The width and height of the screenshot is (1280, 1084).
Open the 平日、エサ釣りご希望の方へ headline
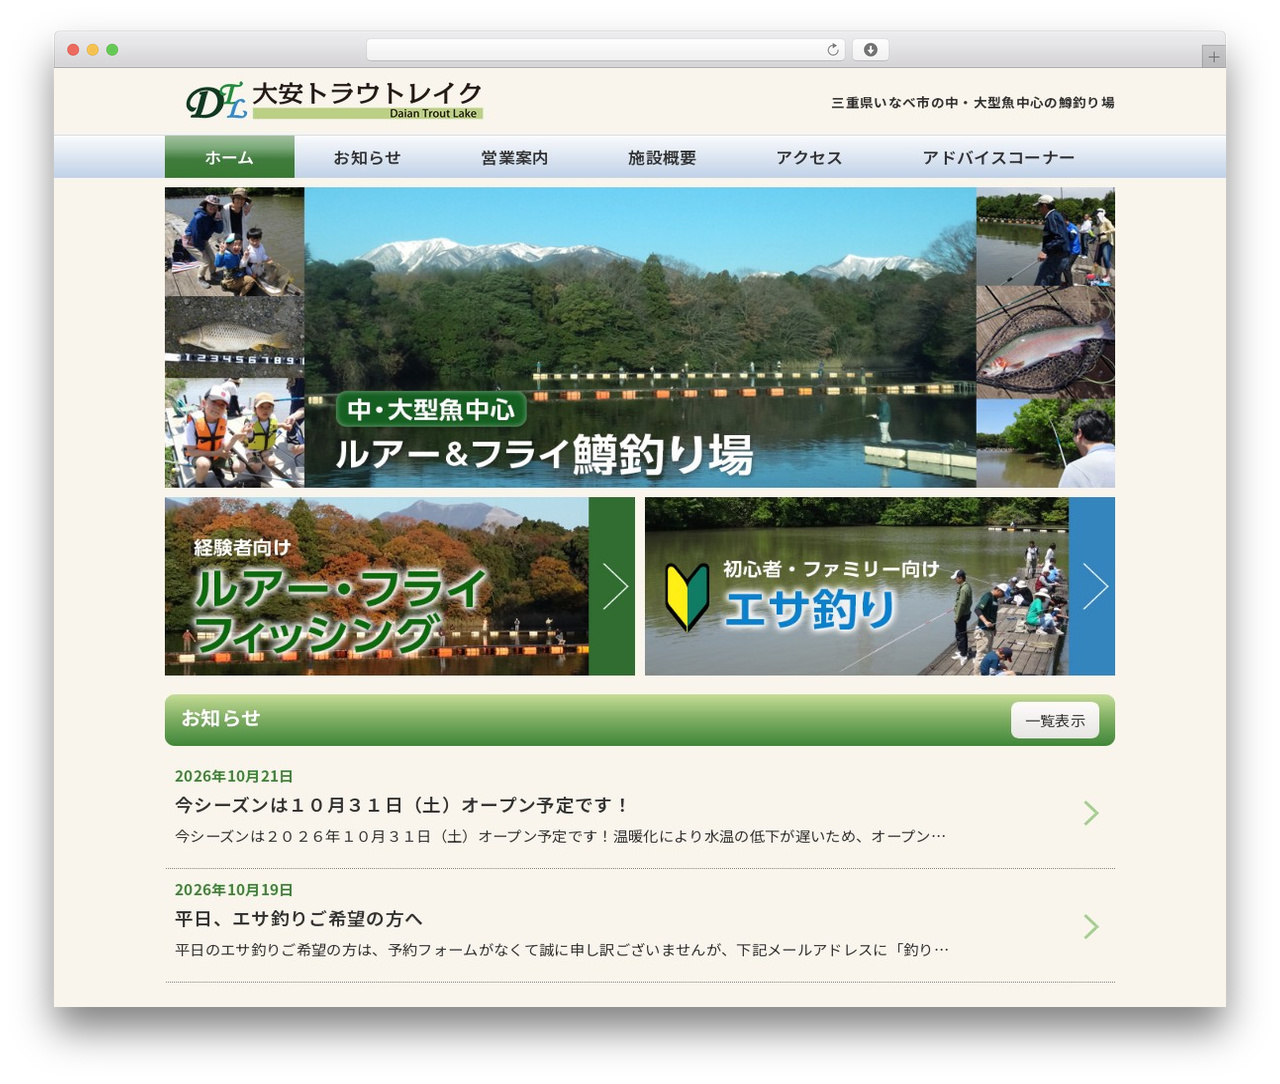[x=299, y=919]
